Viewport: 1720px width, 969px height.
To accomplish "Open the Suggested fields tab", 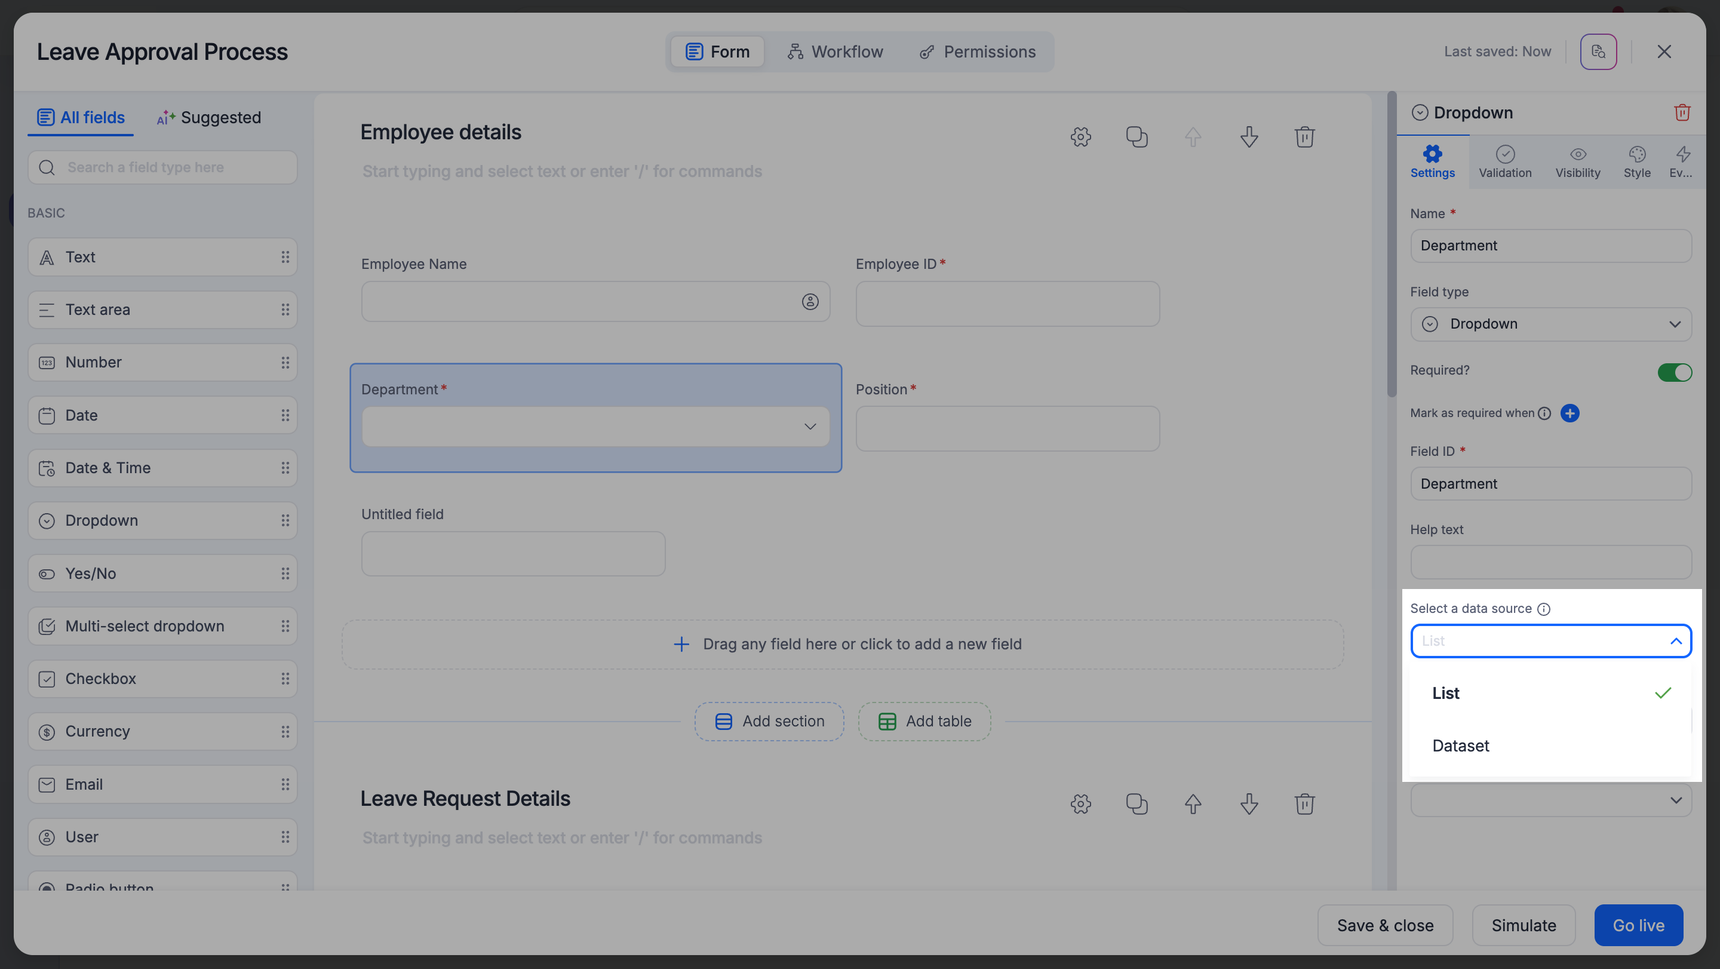I will (209, 118).
